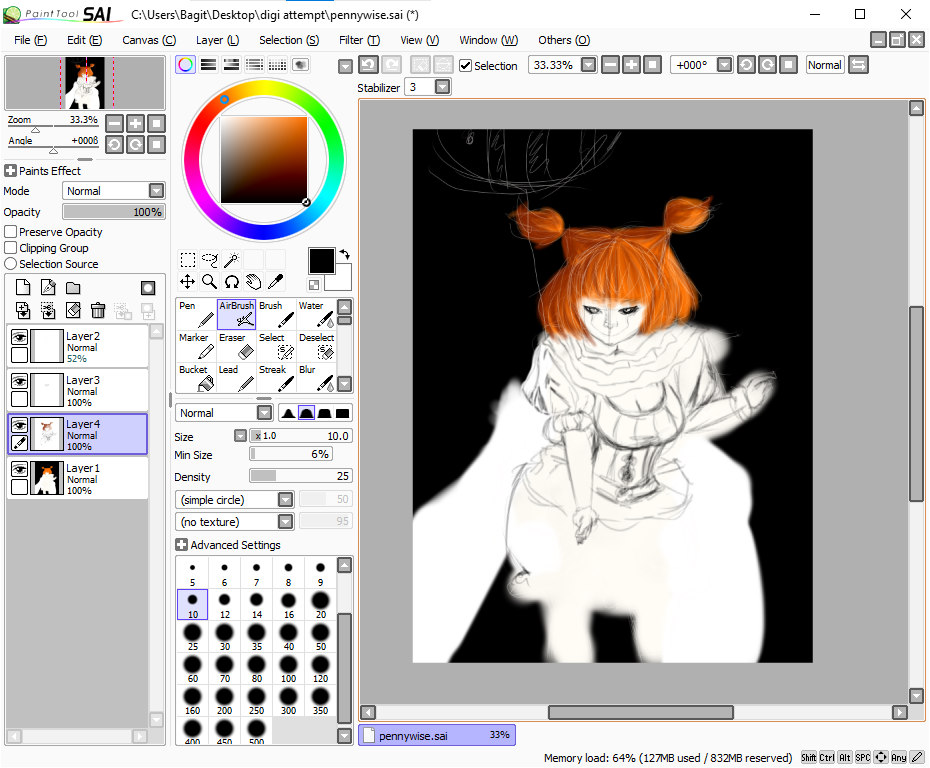Swap foreground and background colors
Screen dimensions: 930x768
pos(345,254)
